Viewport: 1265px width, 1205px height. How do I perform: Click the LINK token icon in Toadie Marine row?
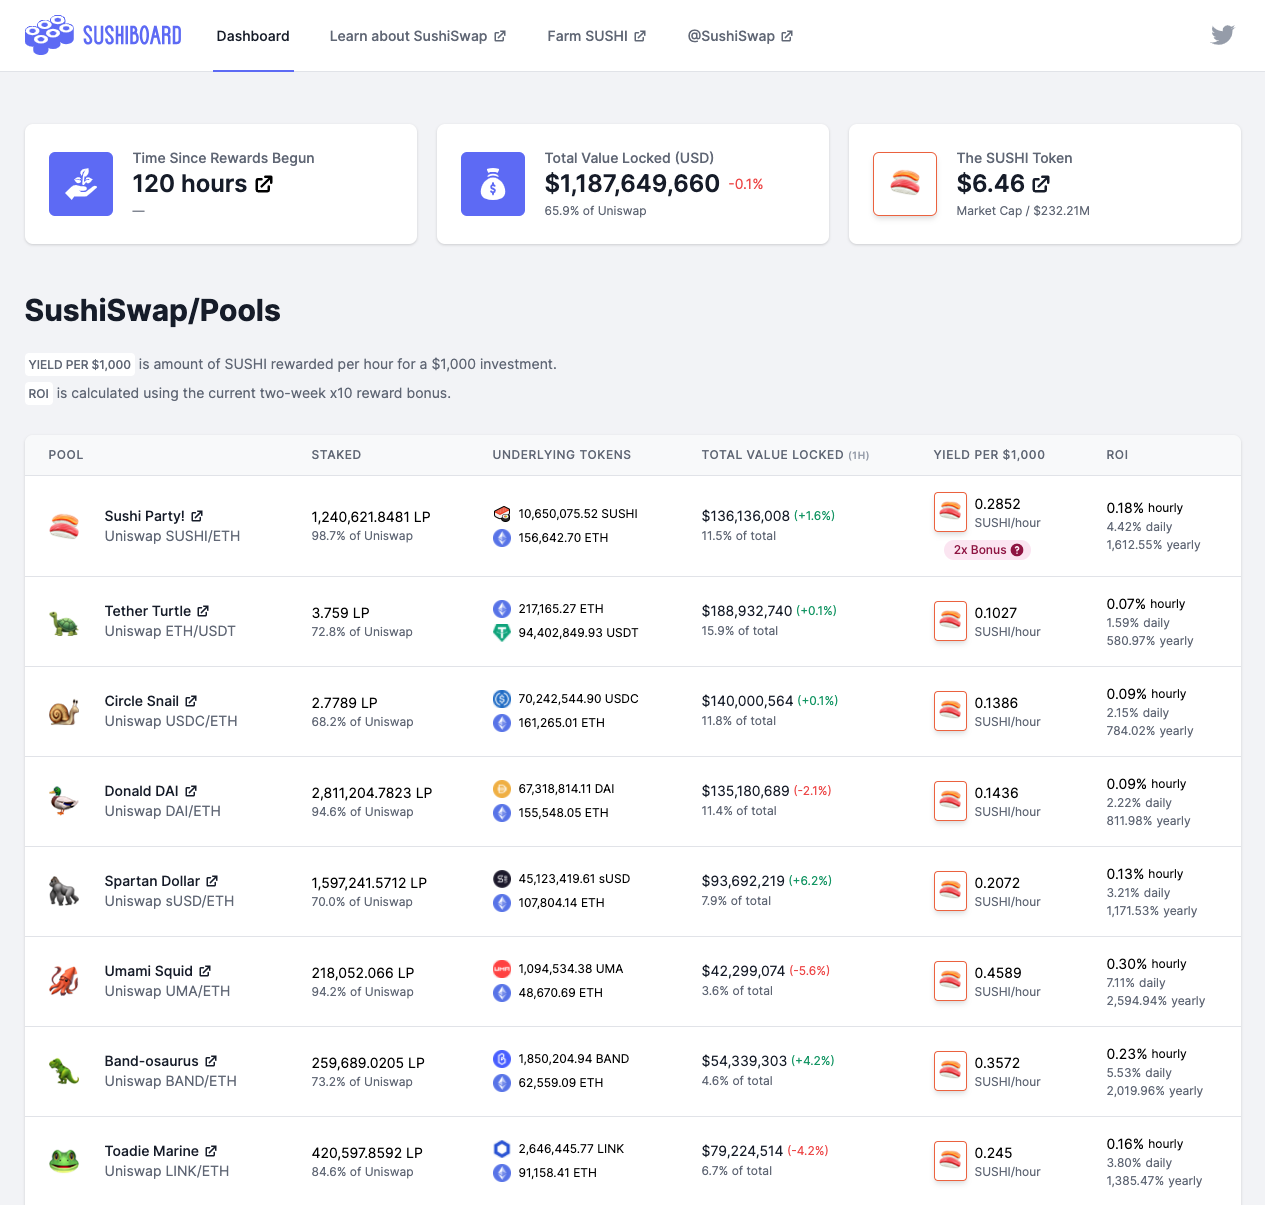tap(502, 1149)
